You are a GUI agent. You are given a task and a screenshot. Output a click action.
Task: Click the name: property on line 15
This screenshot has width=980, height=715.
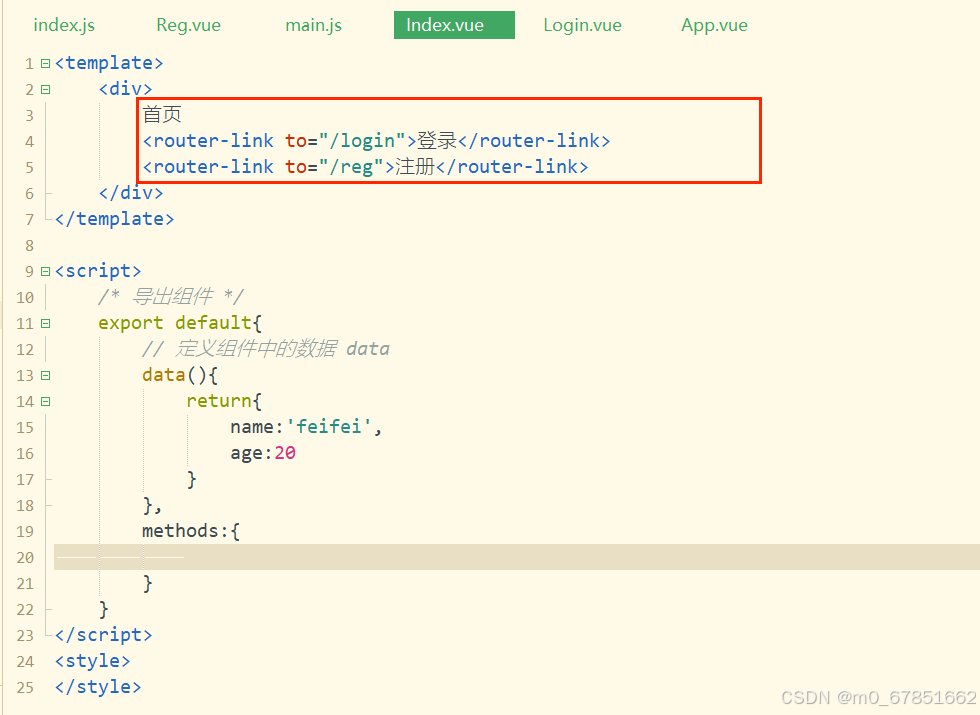257,427
